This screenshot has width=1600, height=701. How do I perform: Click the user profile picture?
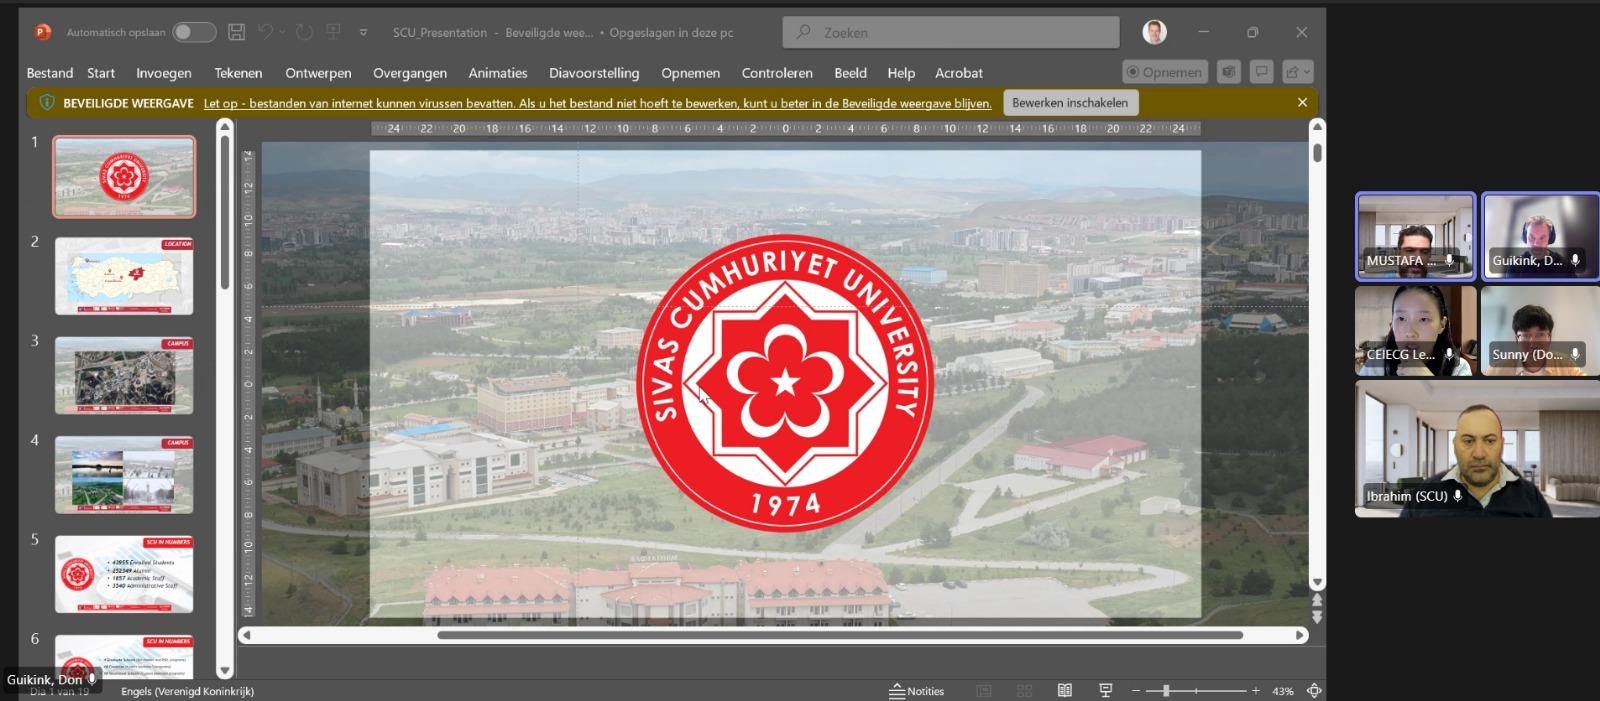pyautogui.click(x=1154, y=32)
